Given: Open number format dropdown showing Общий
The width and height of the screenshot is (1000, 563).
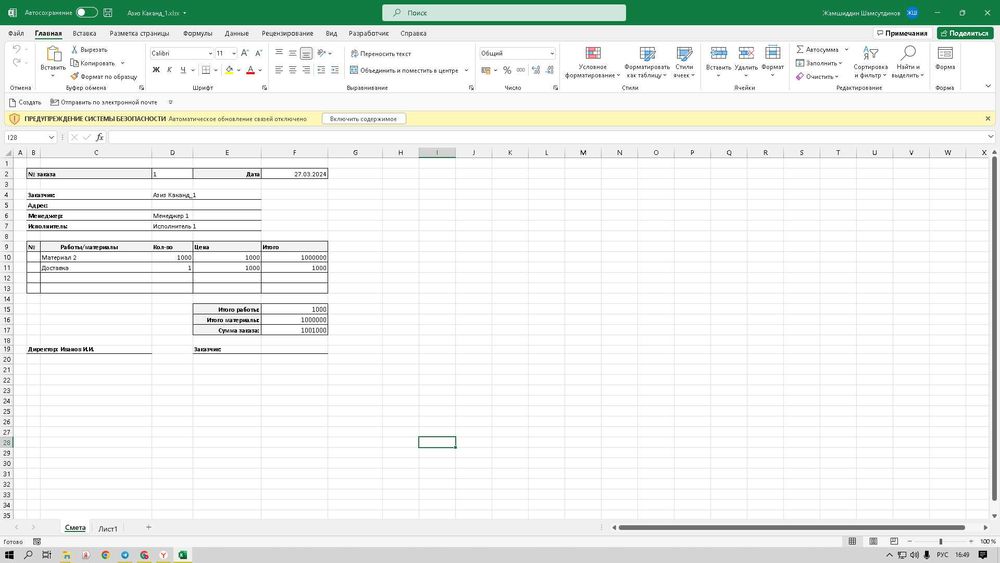Looking at the screenshot, I should point(552,54).
